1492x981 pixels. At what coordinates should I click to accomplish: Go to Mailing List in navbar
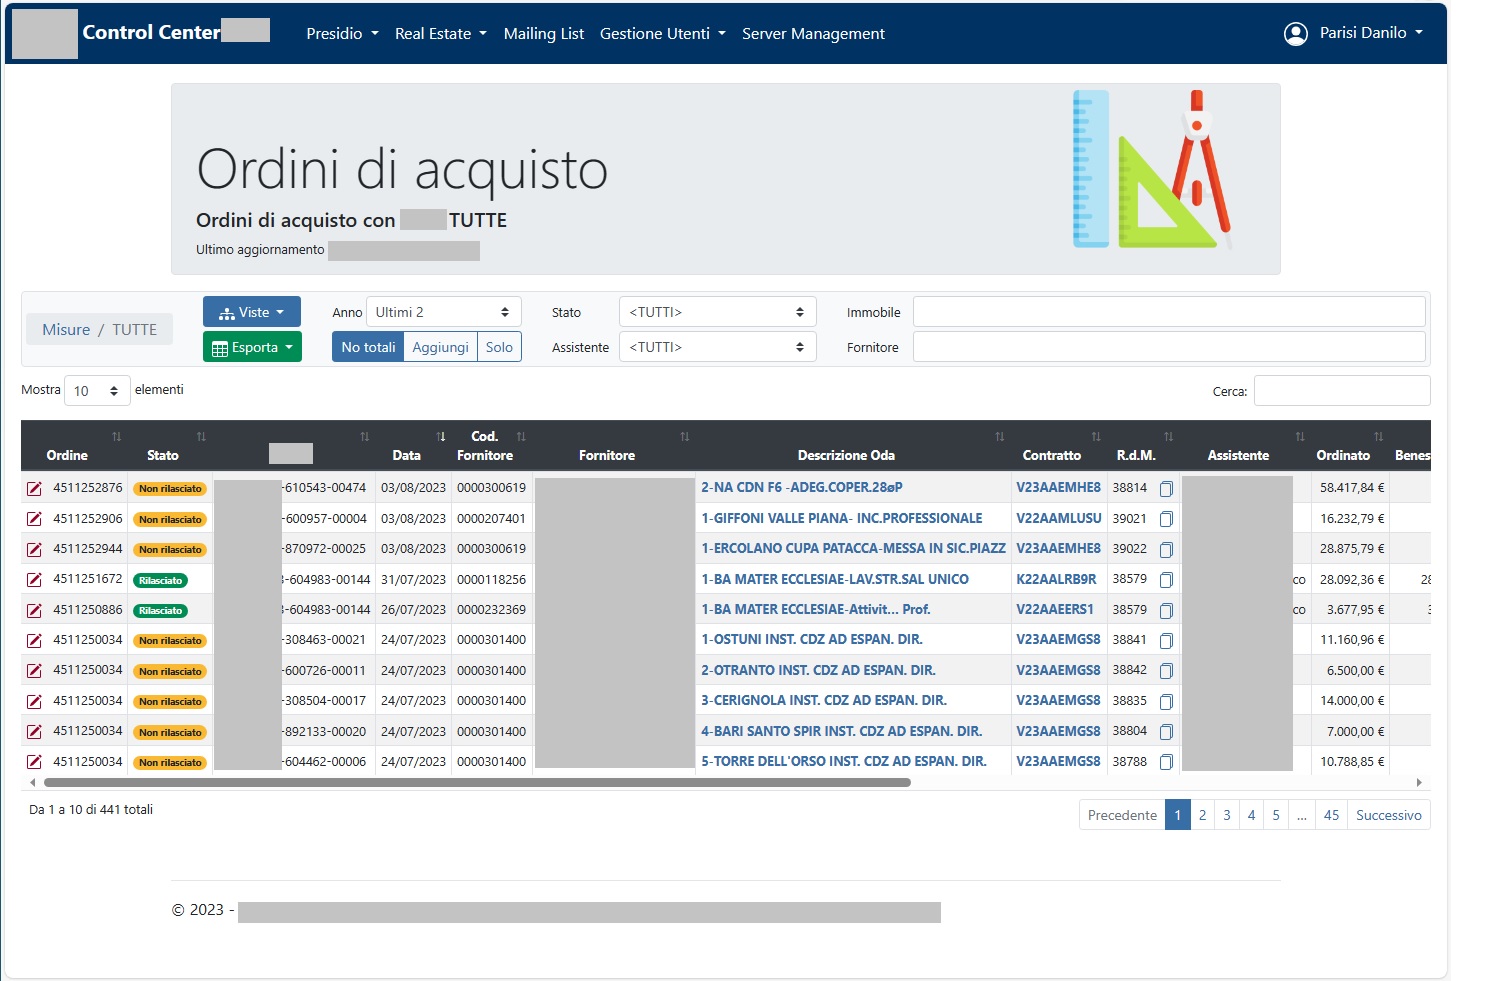tap(543, 34)
